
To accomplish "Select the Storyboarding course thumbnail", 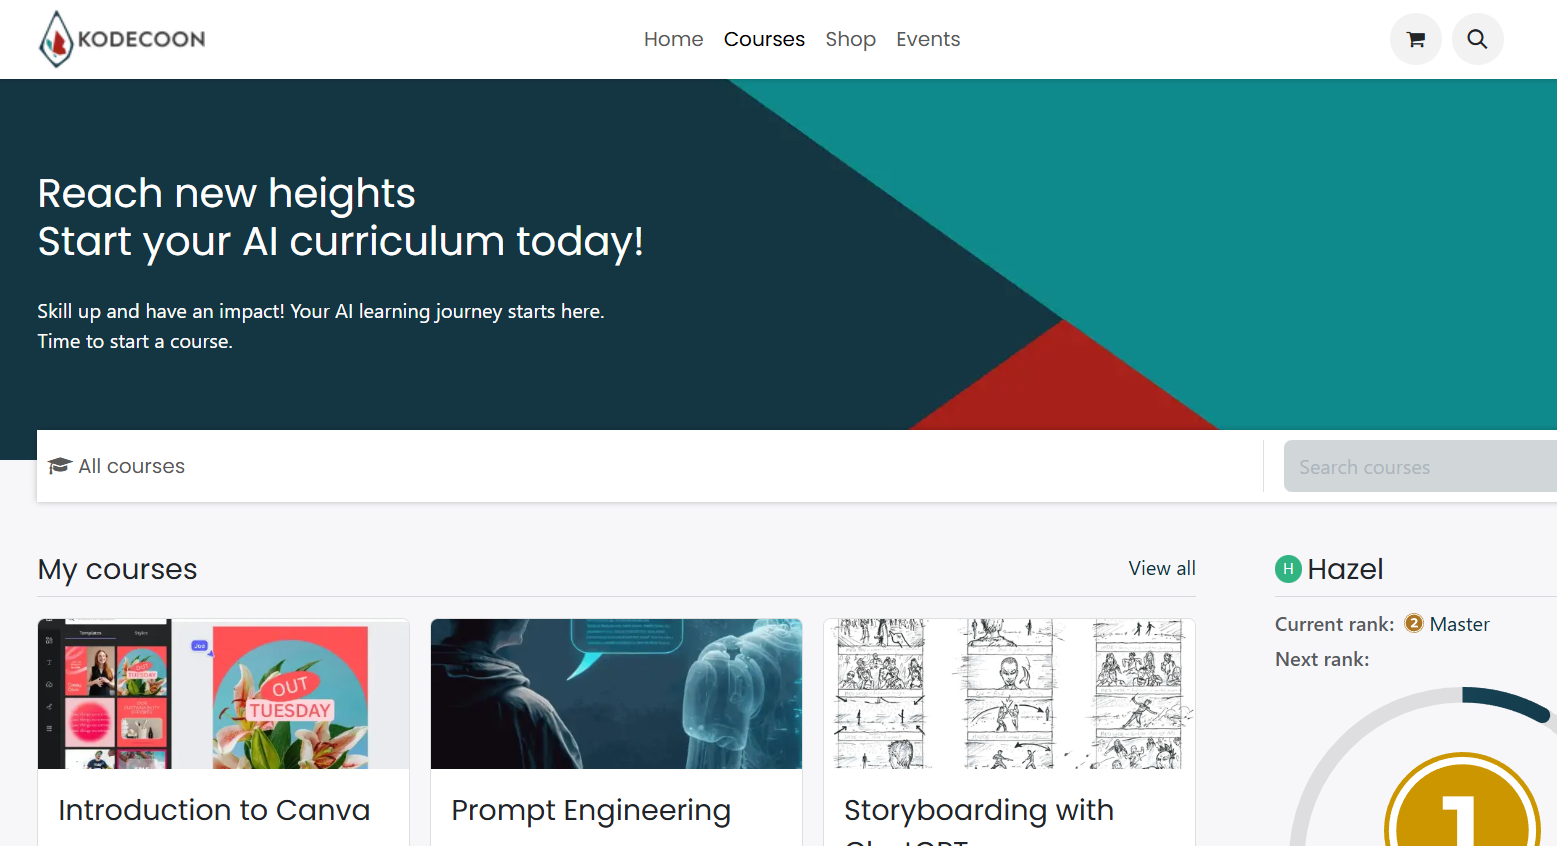I will click(1009, 694).
